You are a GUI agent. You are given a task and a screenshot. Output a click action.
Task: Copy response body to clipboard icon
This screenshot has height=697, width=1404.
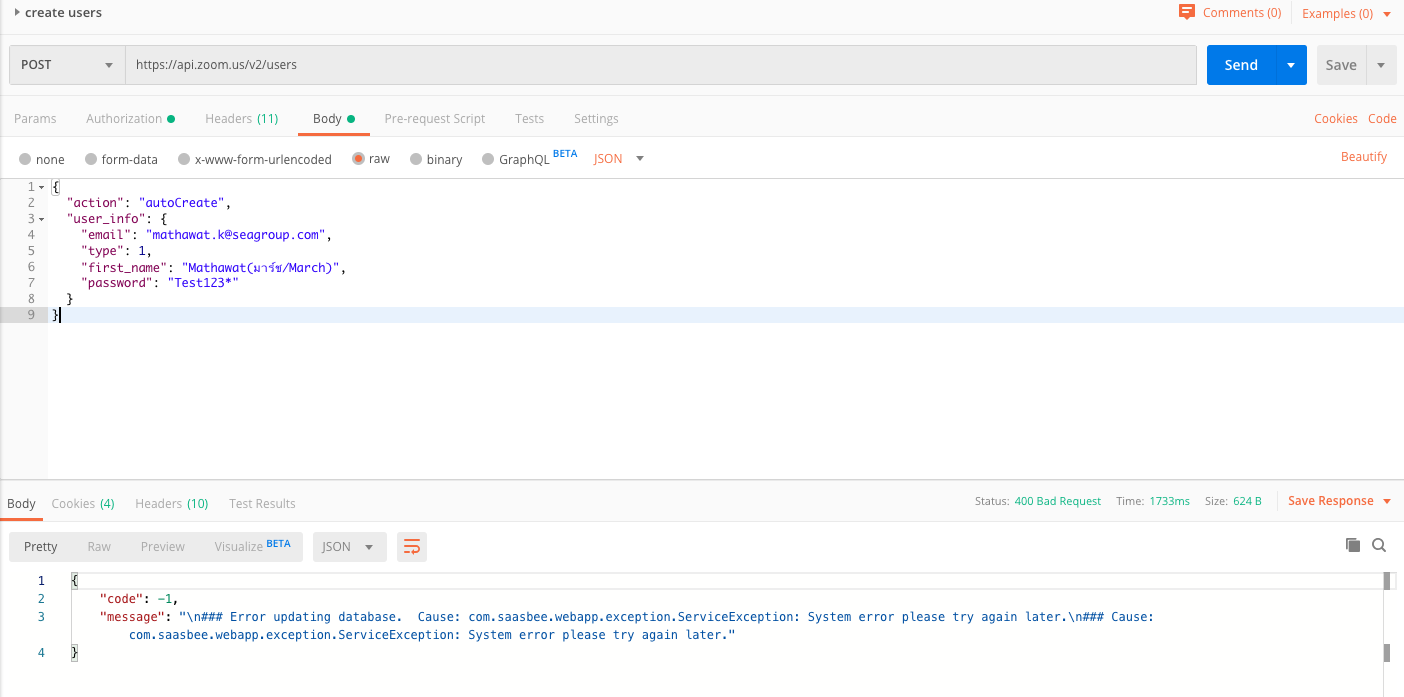point(1353,545)
